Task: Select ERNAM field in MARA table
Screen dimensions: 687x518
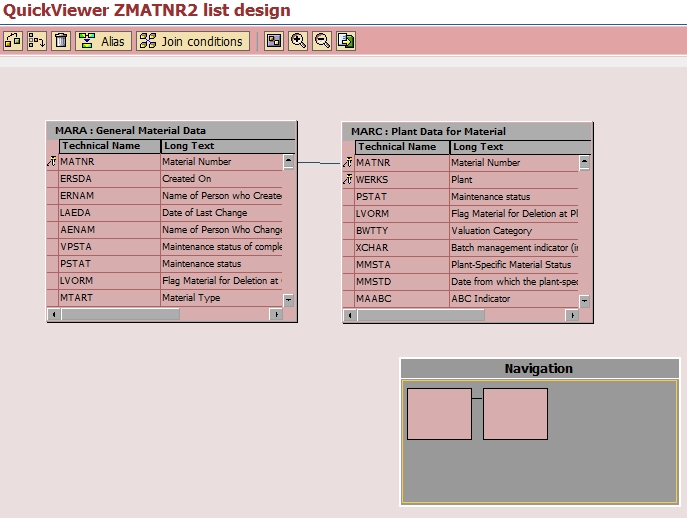Action: 110,196
